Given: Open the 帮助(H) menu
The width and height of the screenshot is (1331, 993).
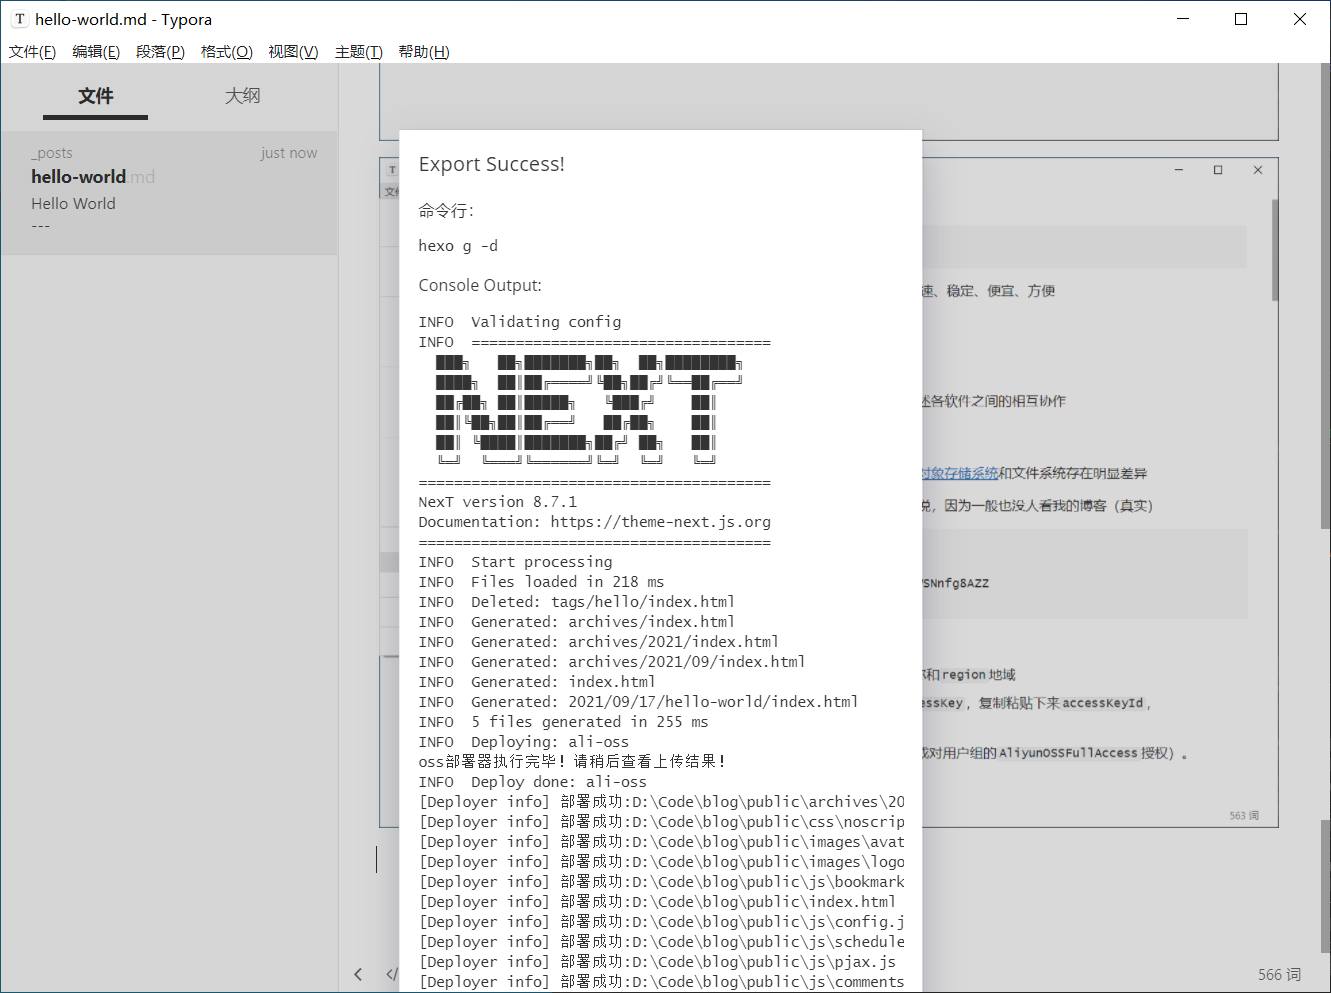Looking at the screenshot, I should (424, 52).
